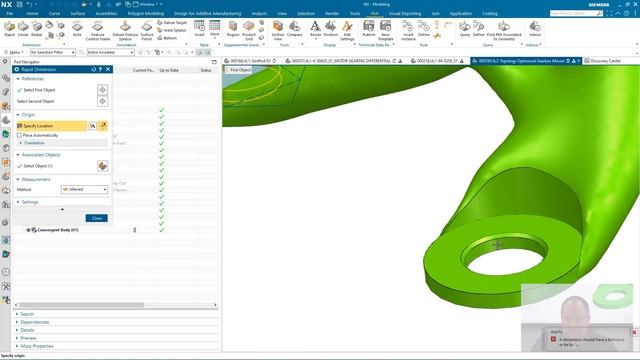Open Feature Control Frame tool
Image resolution: width=640 pixels, height=360 pixels.
pos(98,30)
